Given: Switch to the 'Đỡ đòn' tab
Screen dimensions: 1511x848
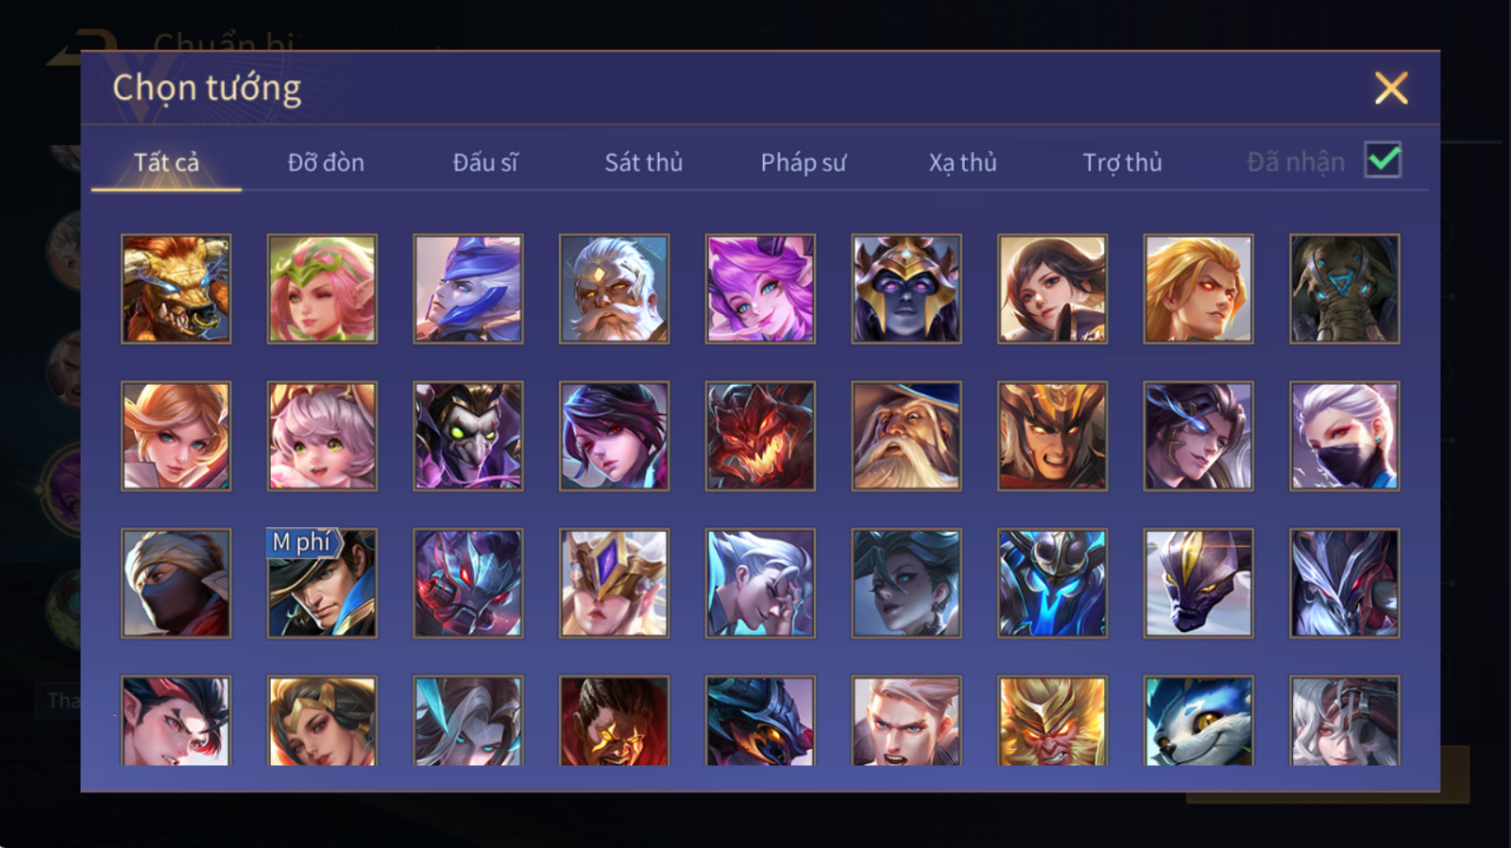Looking at the screenshot, I should 326,162.
